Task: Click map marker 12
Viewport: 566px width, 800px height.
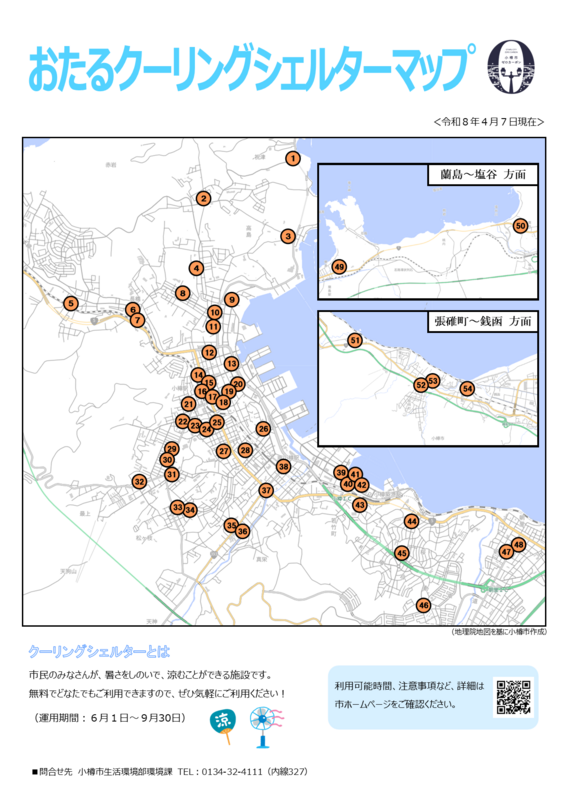Action: click(x=209, y=352)
